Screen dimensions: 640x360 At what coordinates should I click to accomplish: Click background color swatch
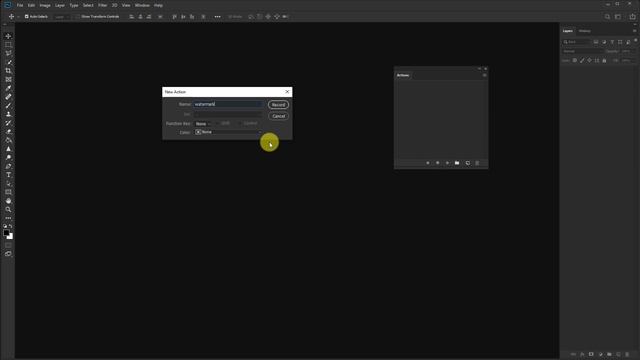click(x=11, y=237)
